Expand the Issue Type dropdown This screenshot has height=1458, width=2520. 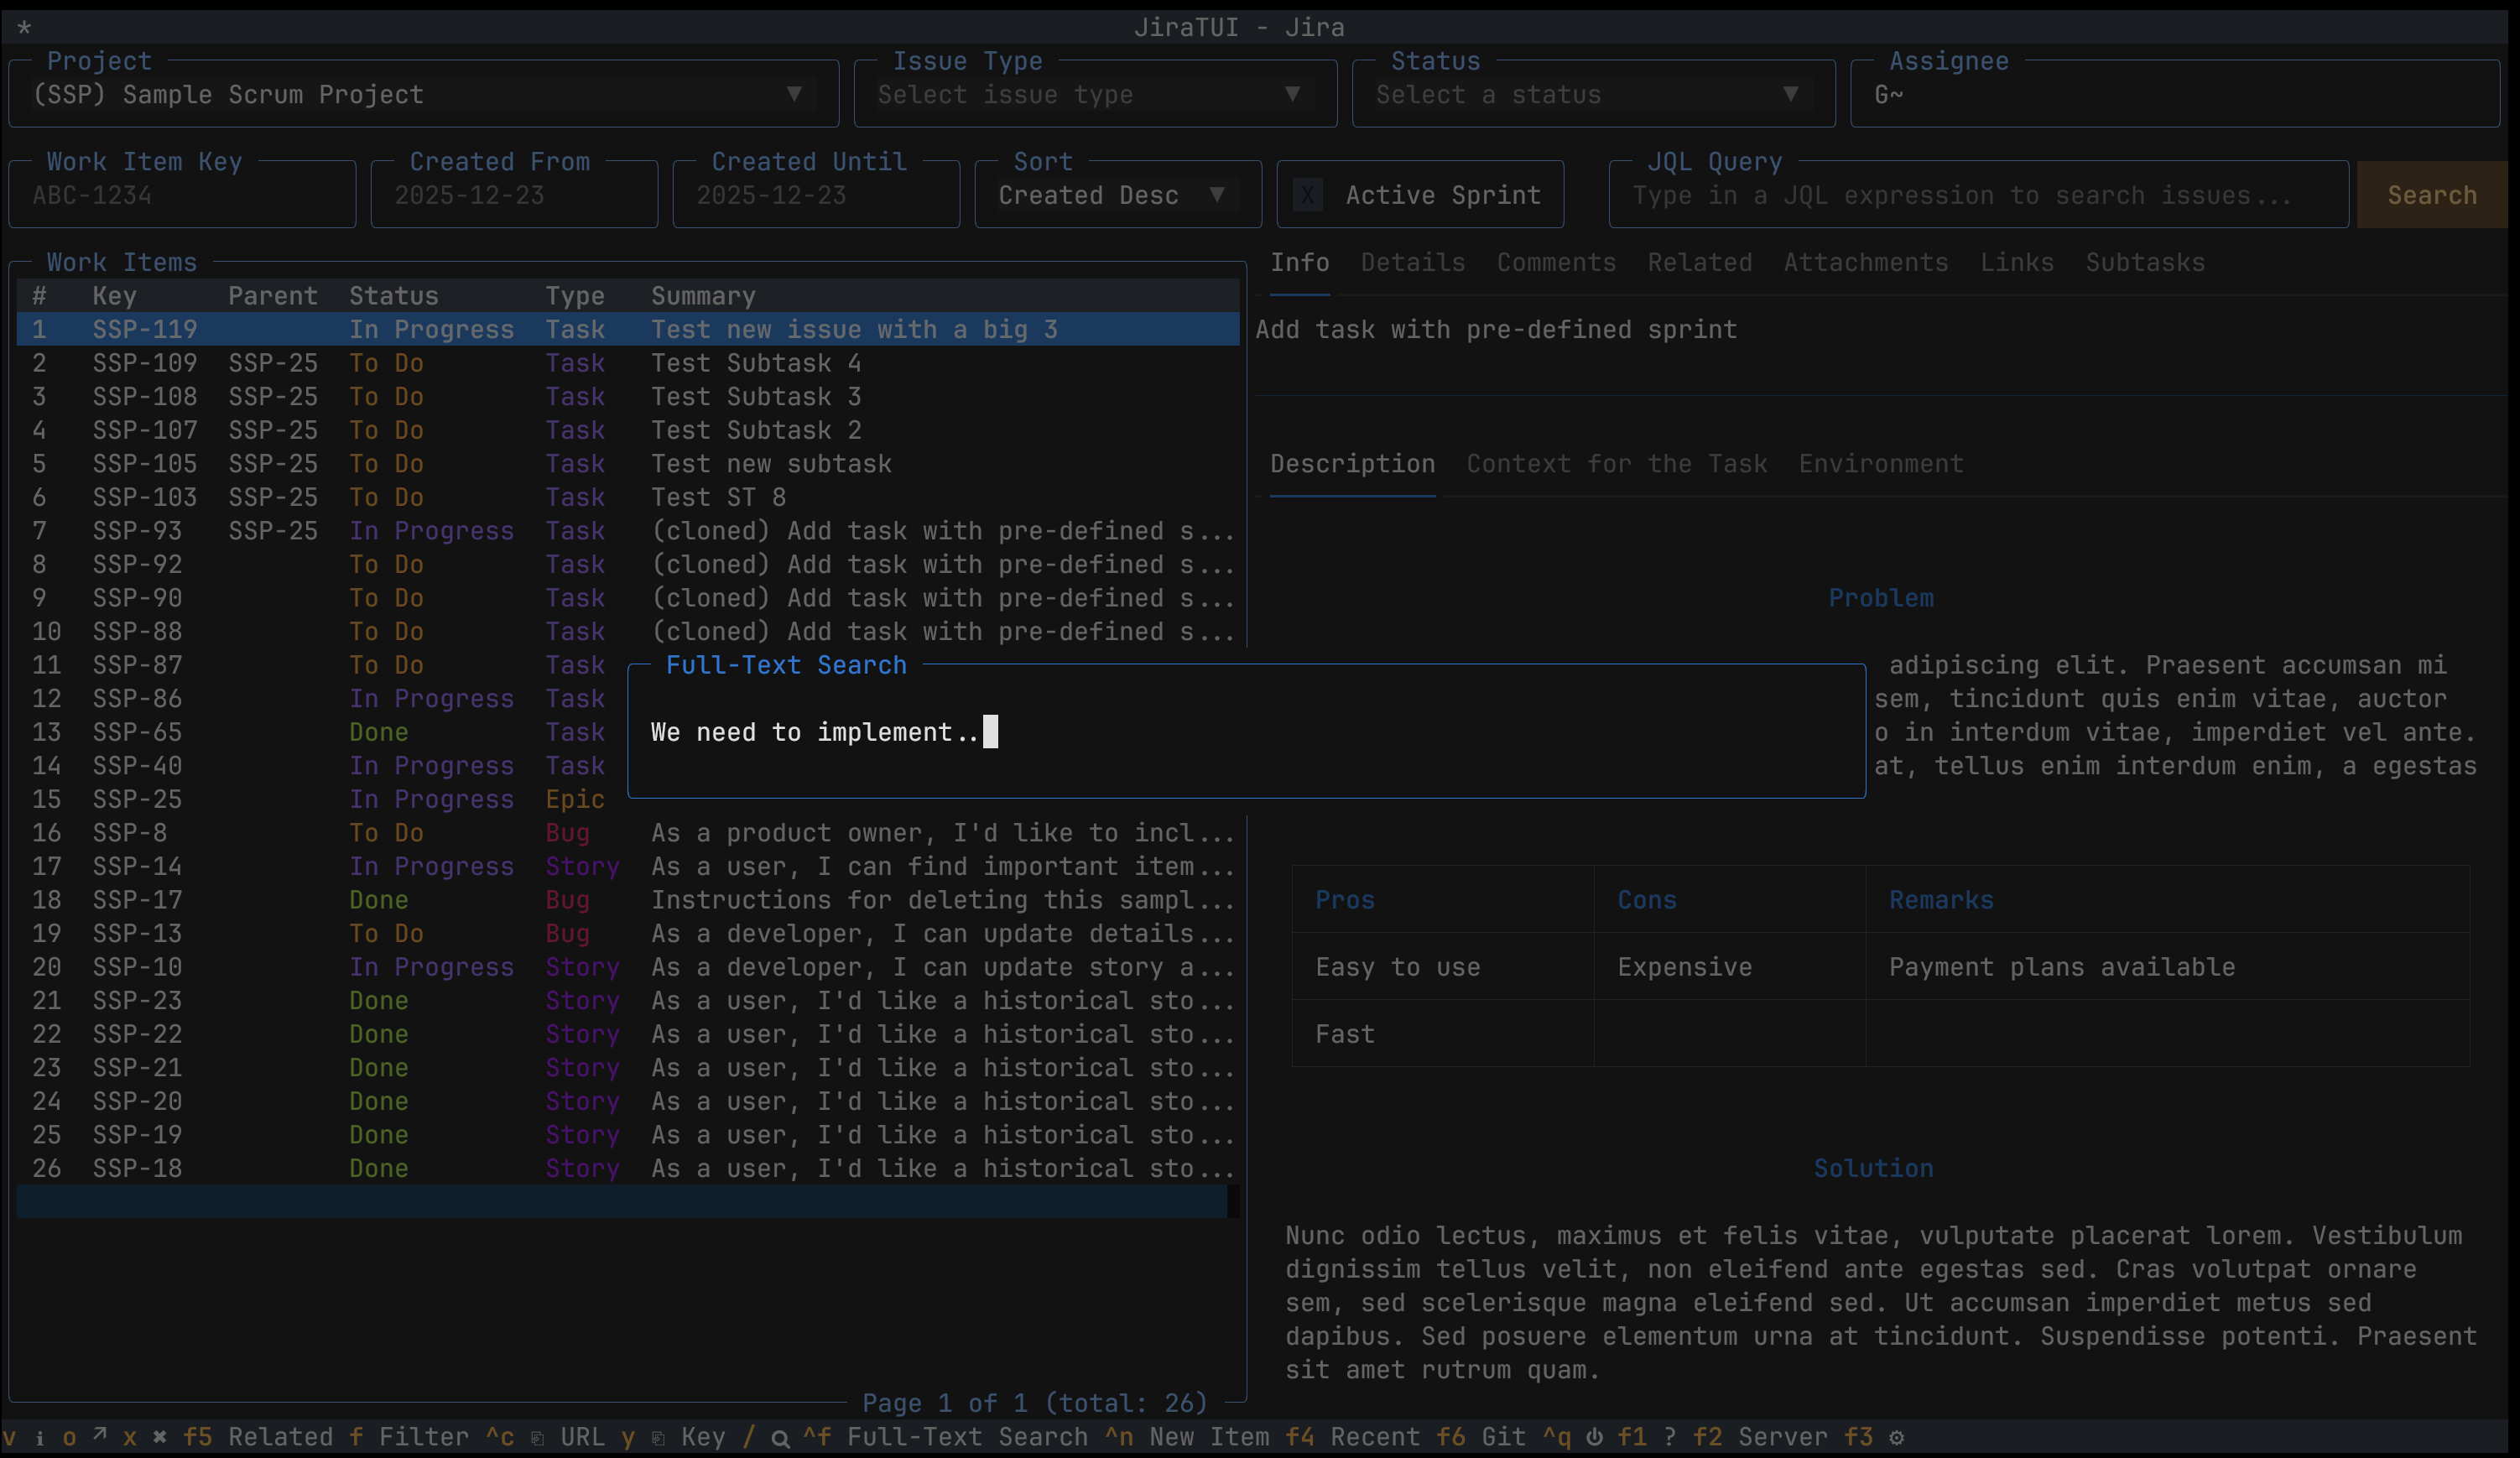pyautogui.click(x=1095, y=95)
